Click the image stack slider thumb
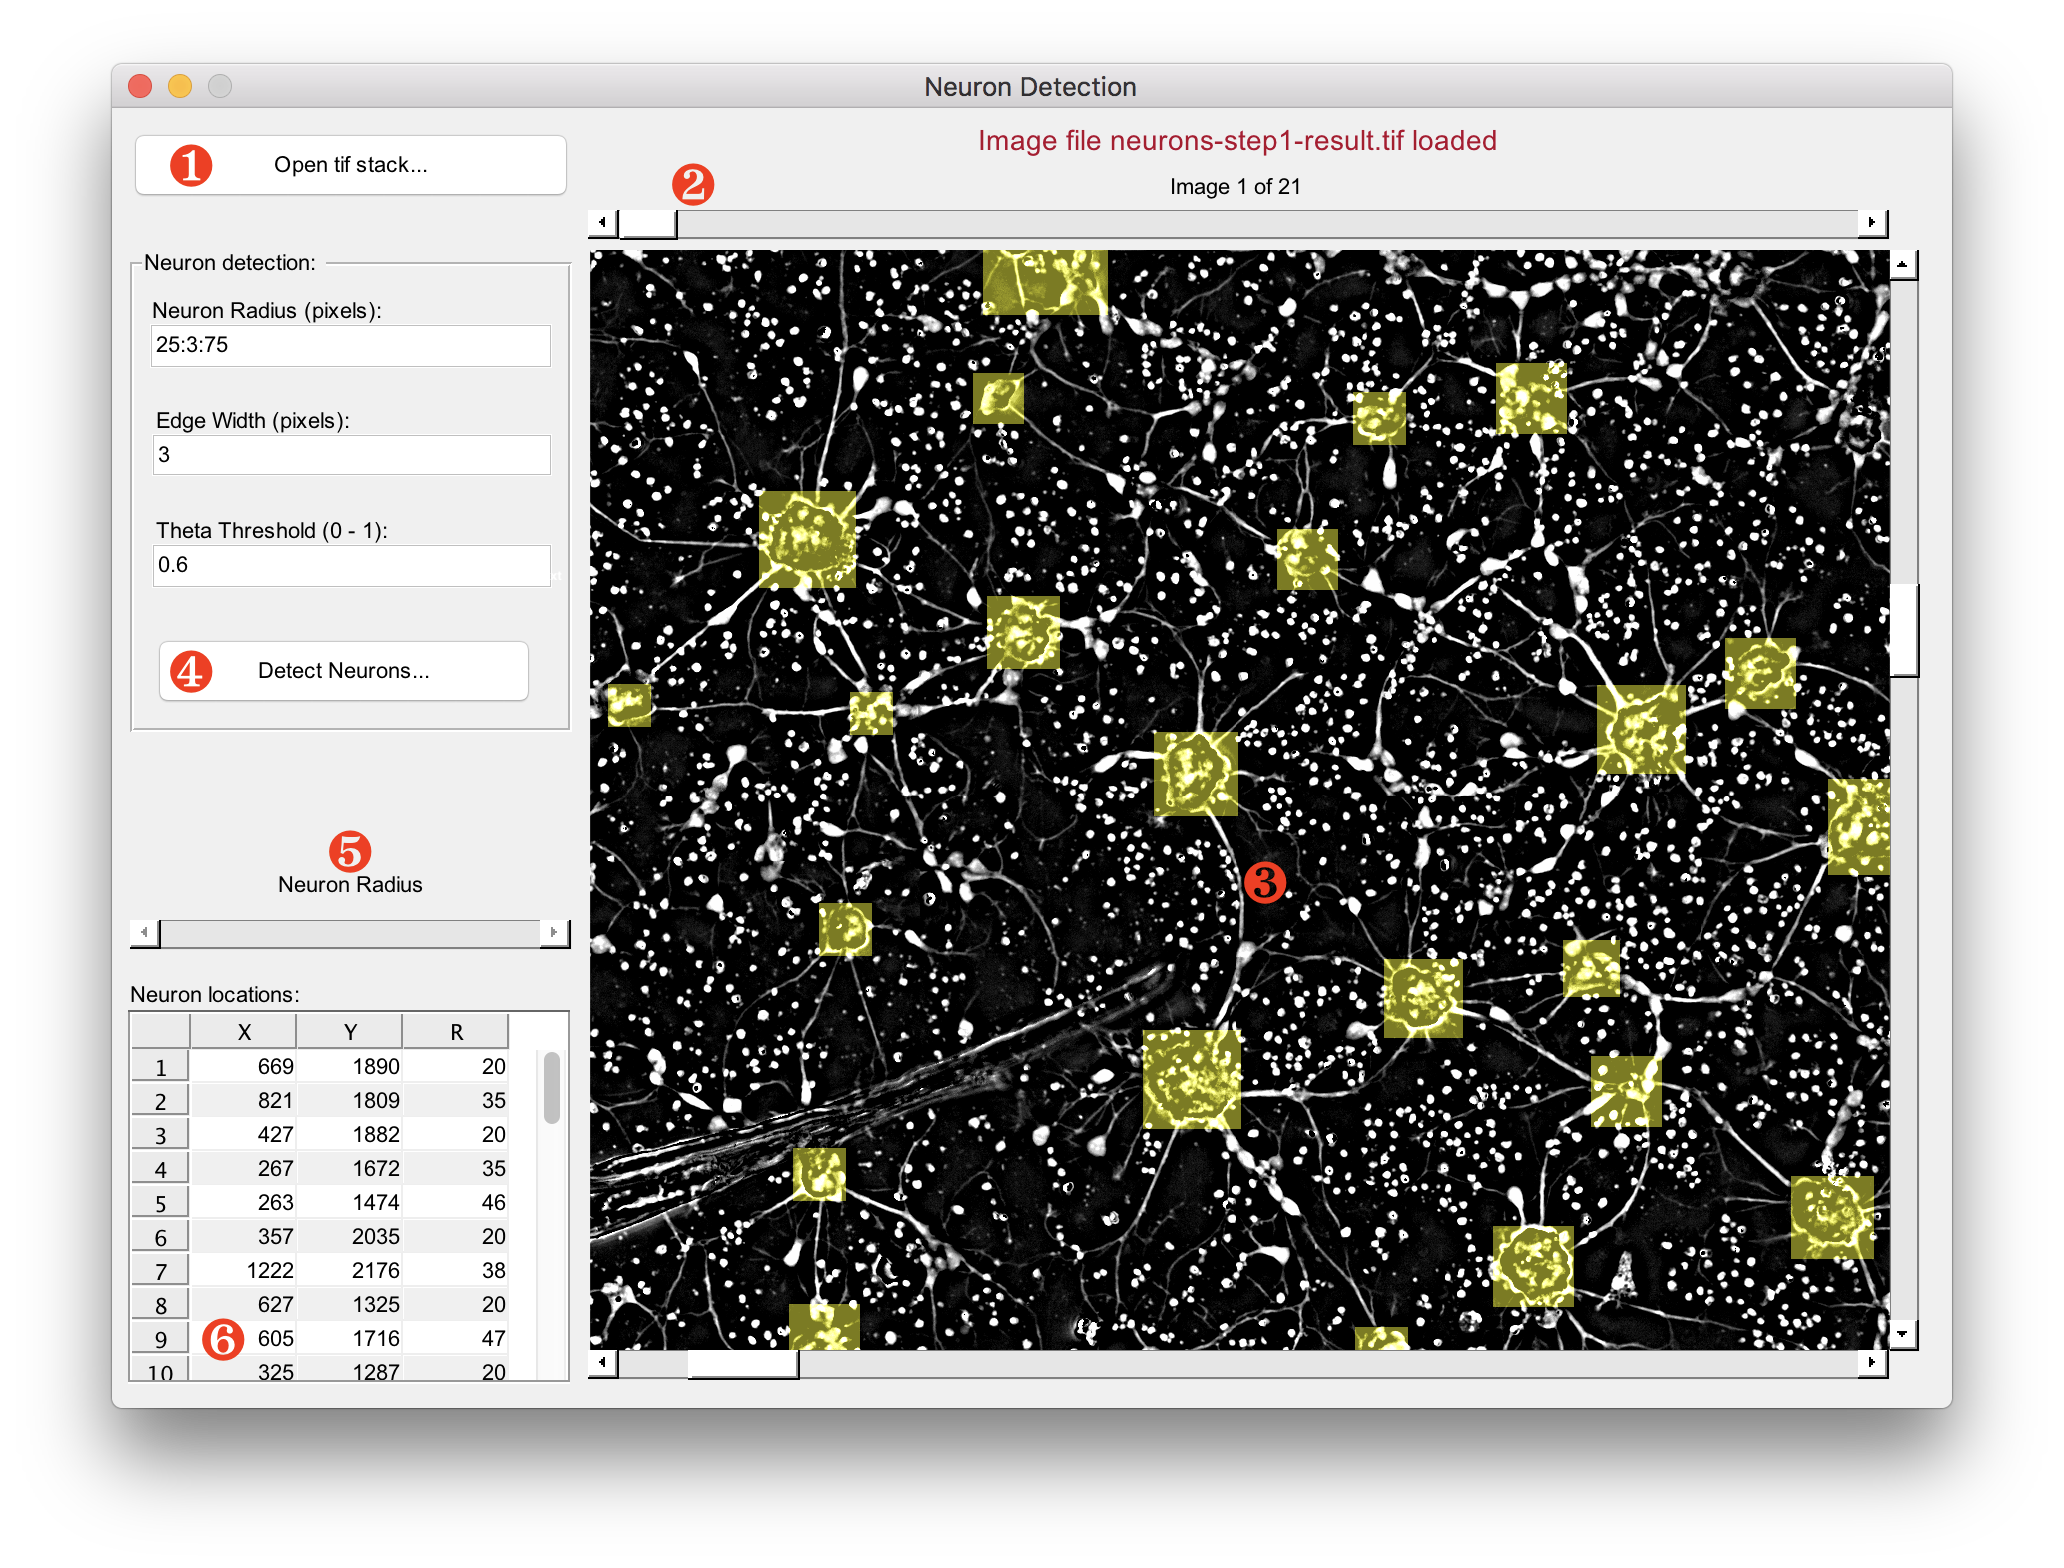The image size is (2064, 1568). click(648, 222)
